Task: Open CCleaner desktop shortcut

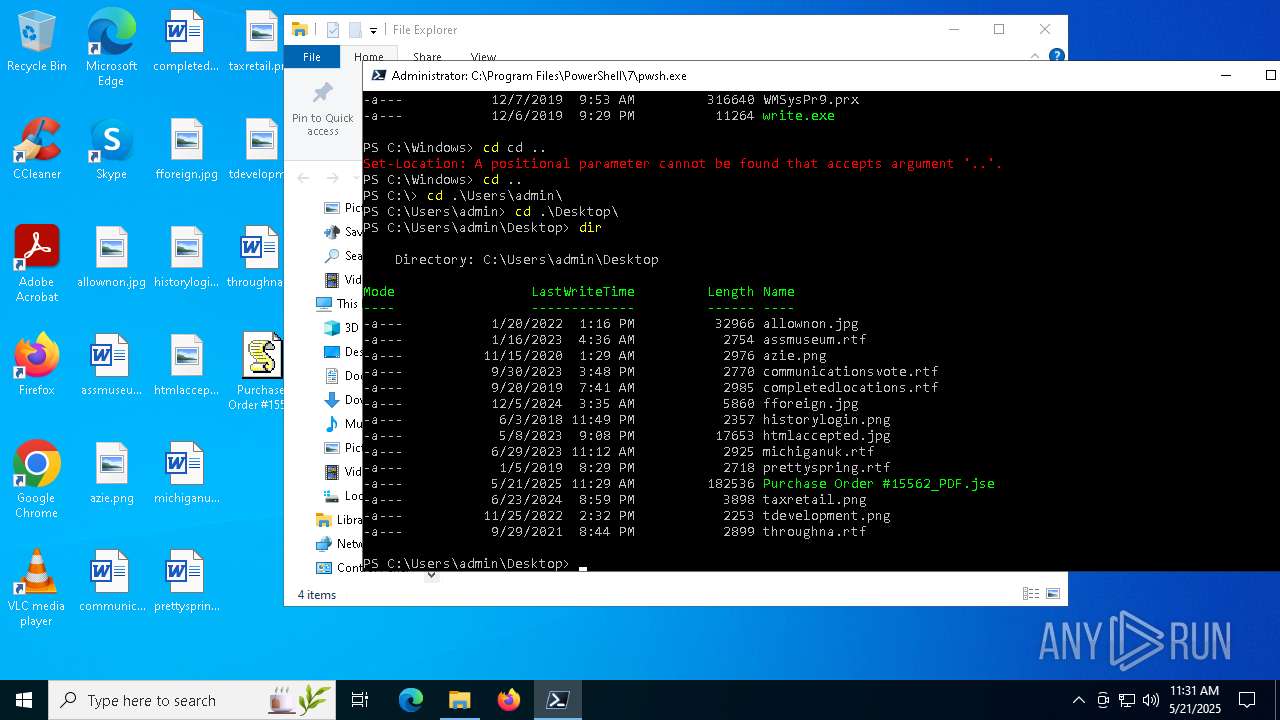Action: [37, 149]
